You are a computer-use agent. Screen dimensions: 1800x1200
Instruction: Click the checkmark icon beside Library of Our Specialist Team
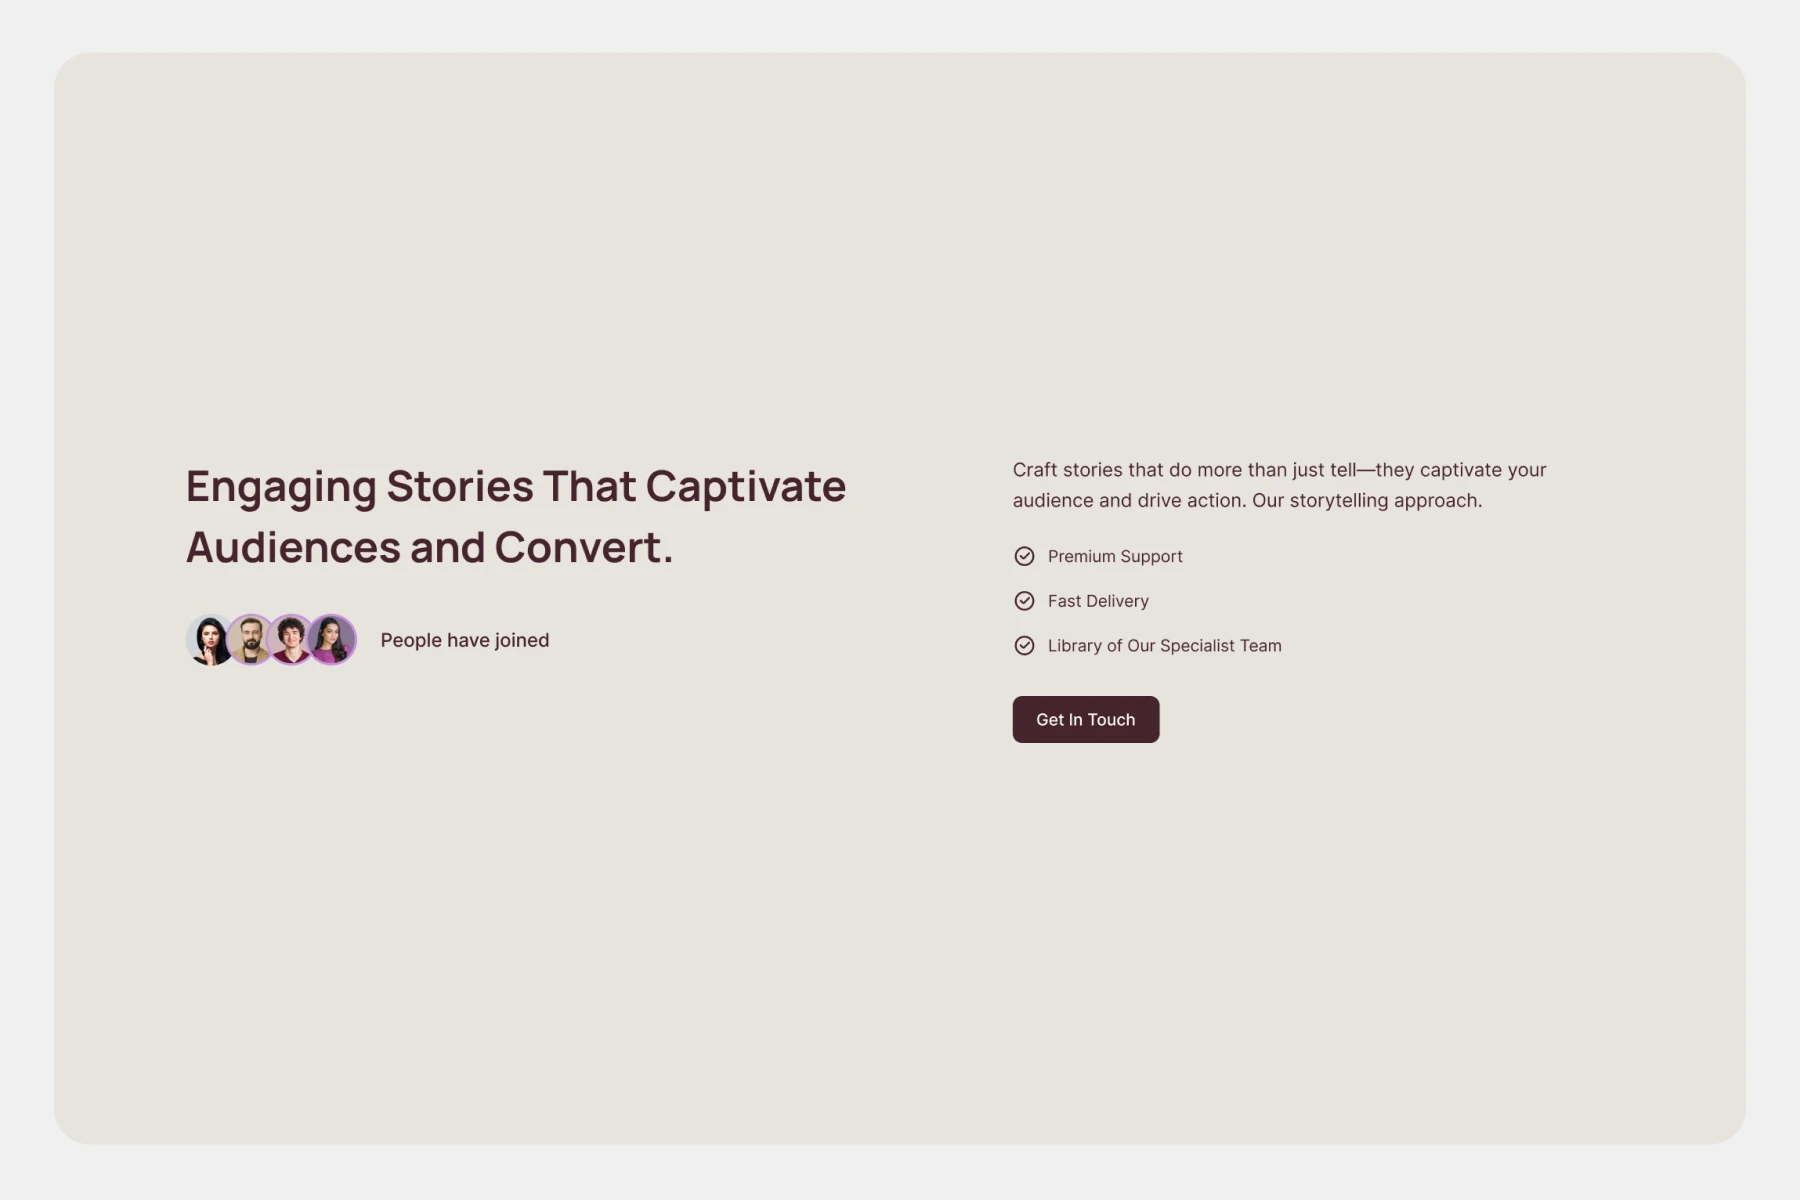pos(1024,646)
